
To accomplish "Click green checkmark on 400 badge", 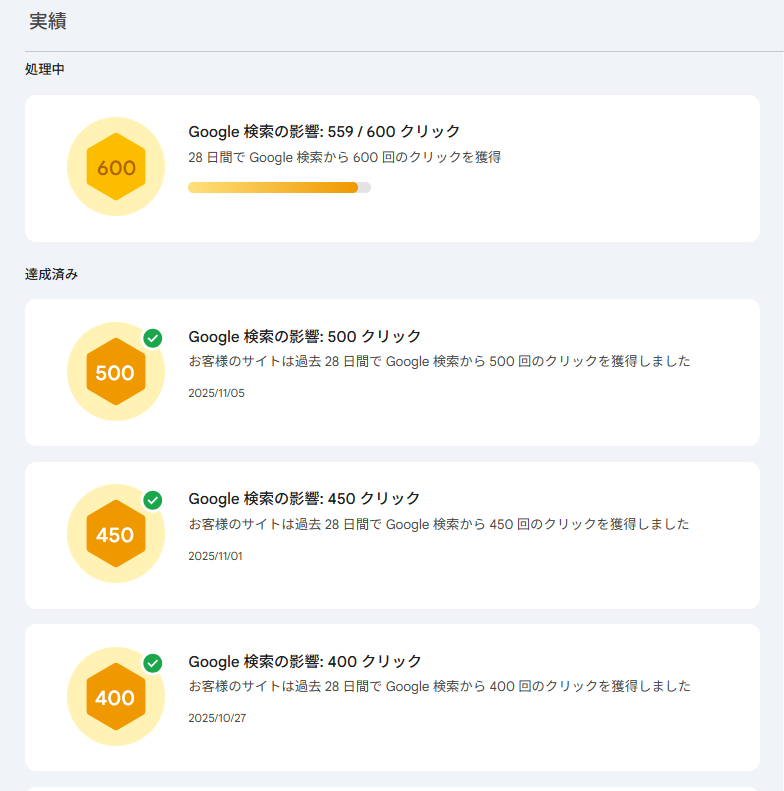I will [153, 663].
